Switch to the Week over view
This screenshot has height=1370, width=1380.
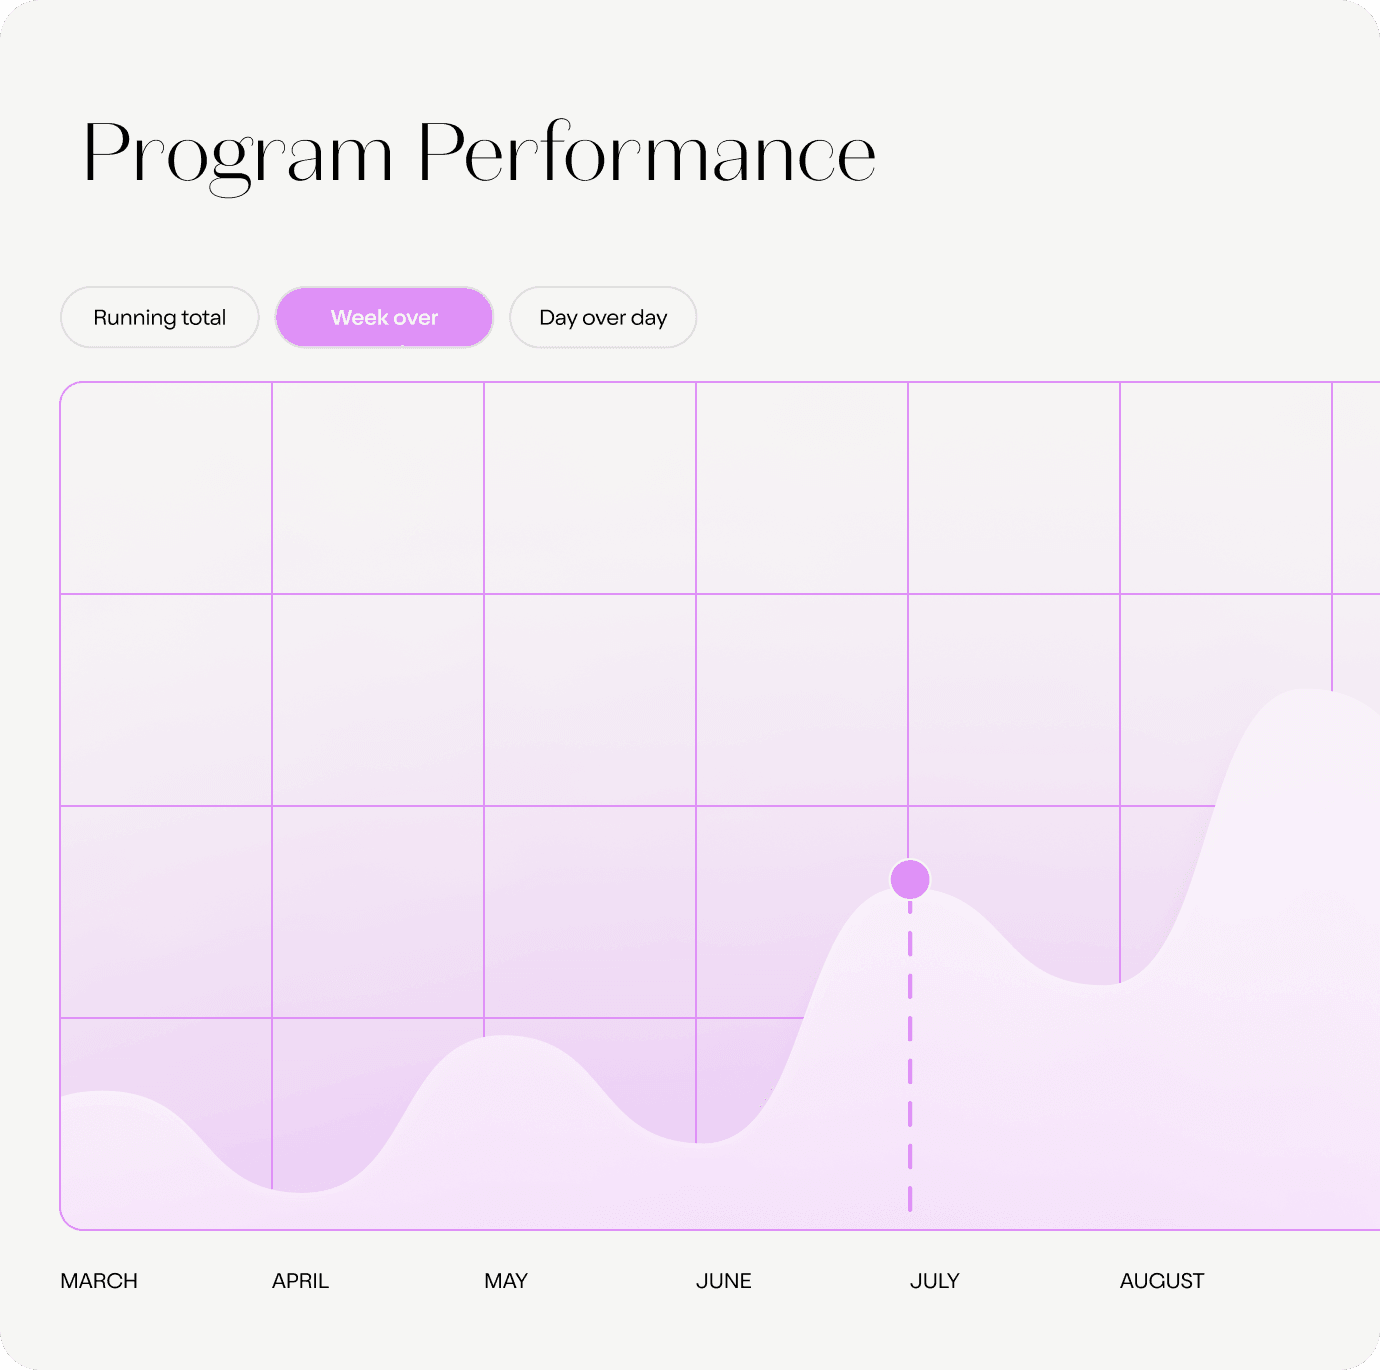point(384,318)
